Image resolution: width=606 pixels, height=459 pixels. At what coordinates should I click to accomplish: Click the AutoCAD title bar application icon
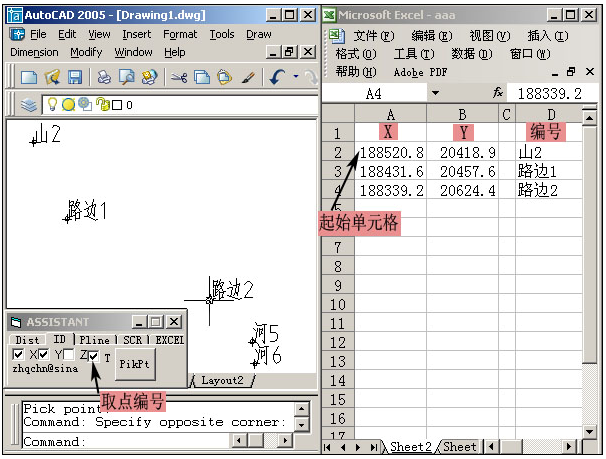point(15,15)
